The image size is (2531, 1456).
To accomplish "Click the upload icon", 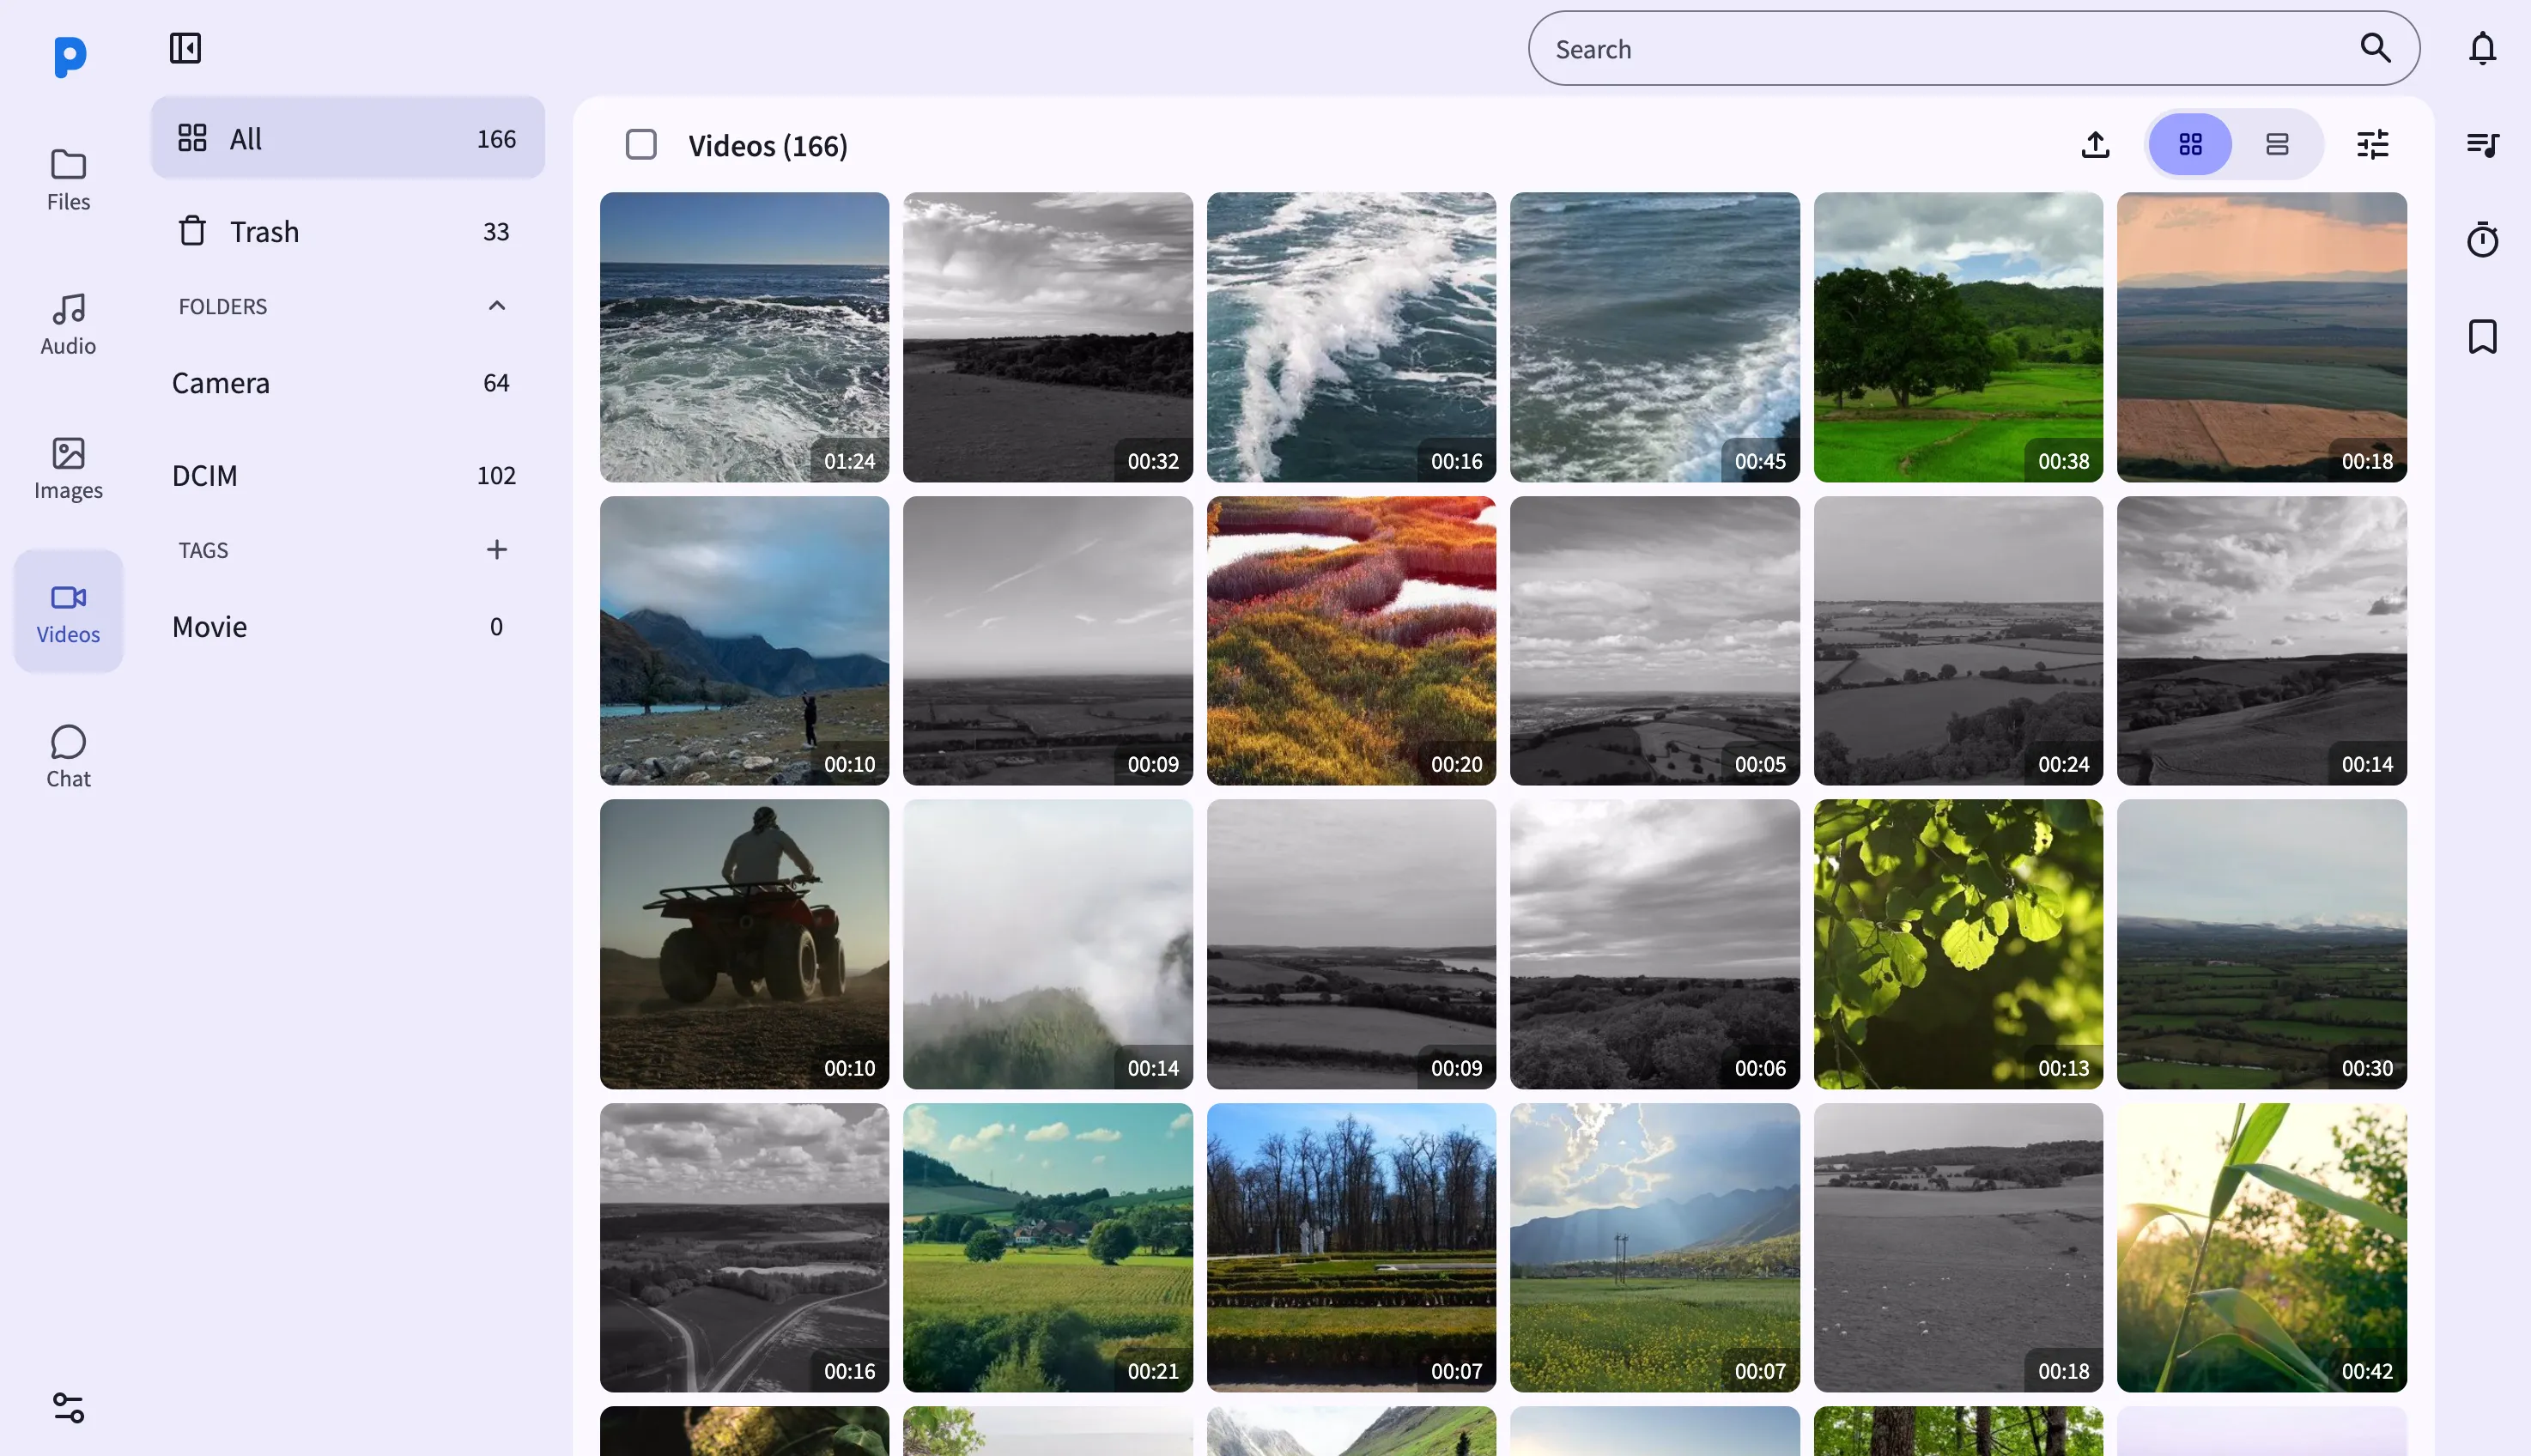I will point(2095,145).
